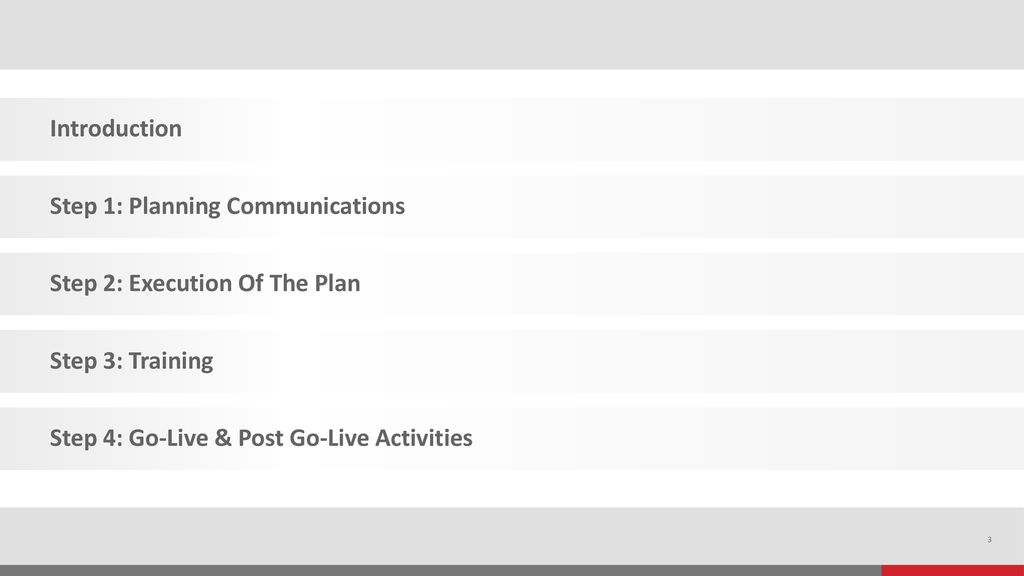Select the 'Step 2:' label
This screenshot has height=576, width=1024.
86,283
